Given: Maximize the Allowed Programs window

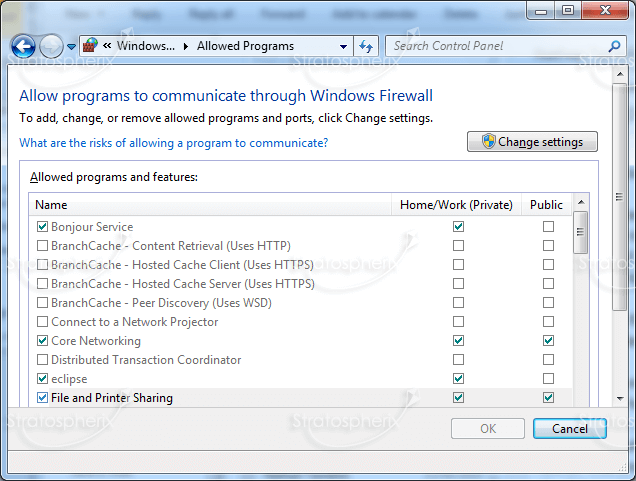Looking at the screenshot, I should coord(568,10).
